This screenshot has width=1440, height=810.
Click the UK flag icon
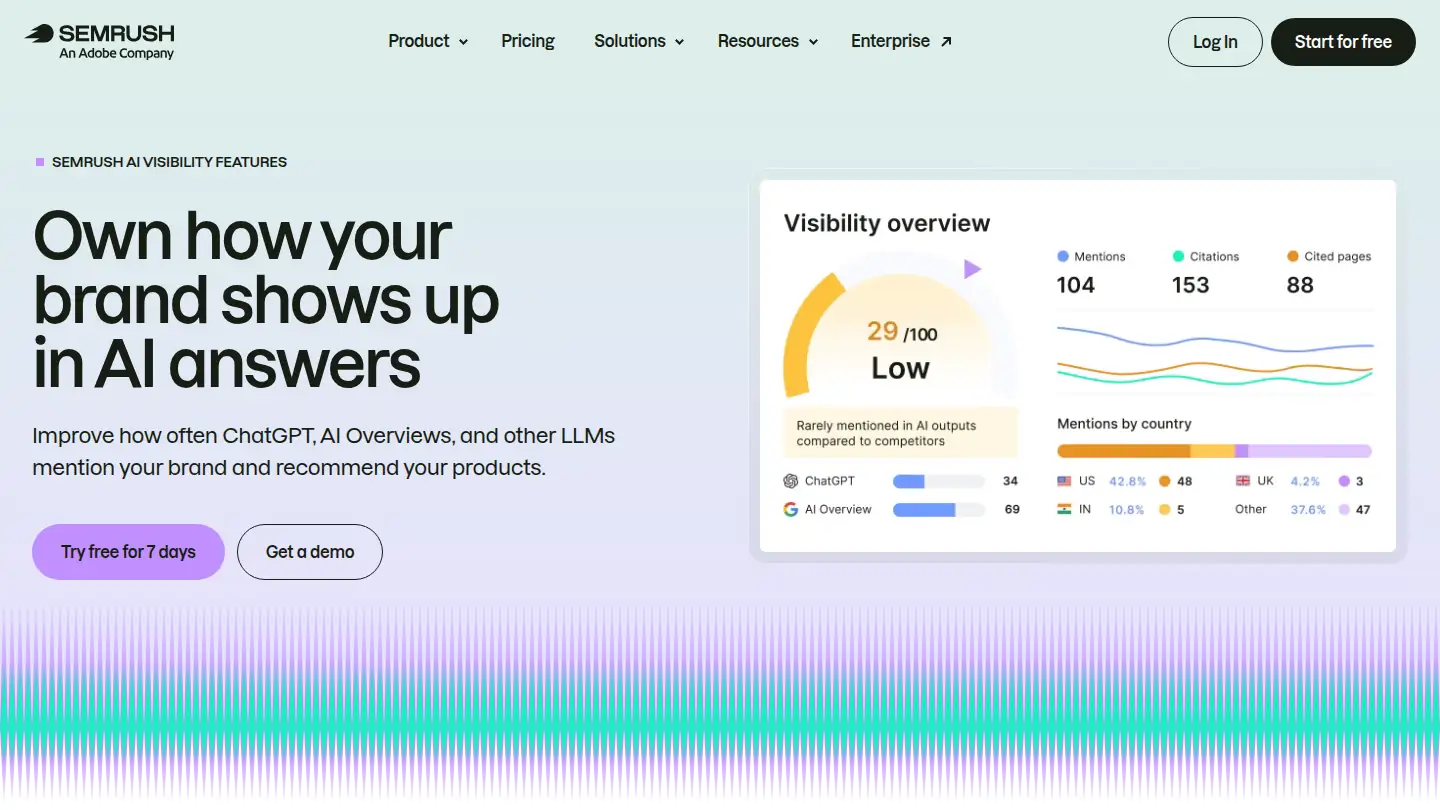(1243, 481)
